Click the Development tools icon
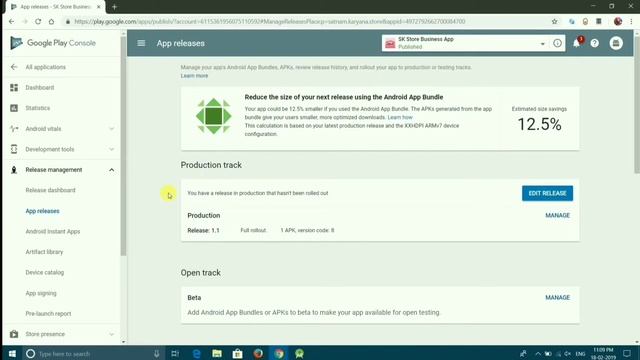This screenshot has height=360, width=640. click(x=14, y=149)
